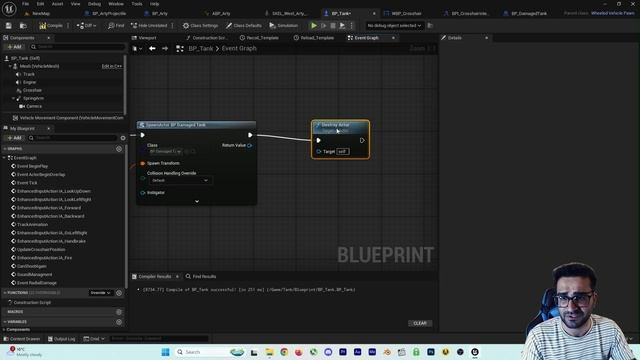Compile the BP_Tank blueprint

pyautogui.click(x=51, y=25)
